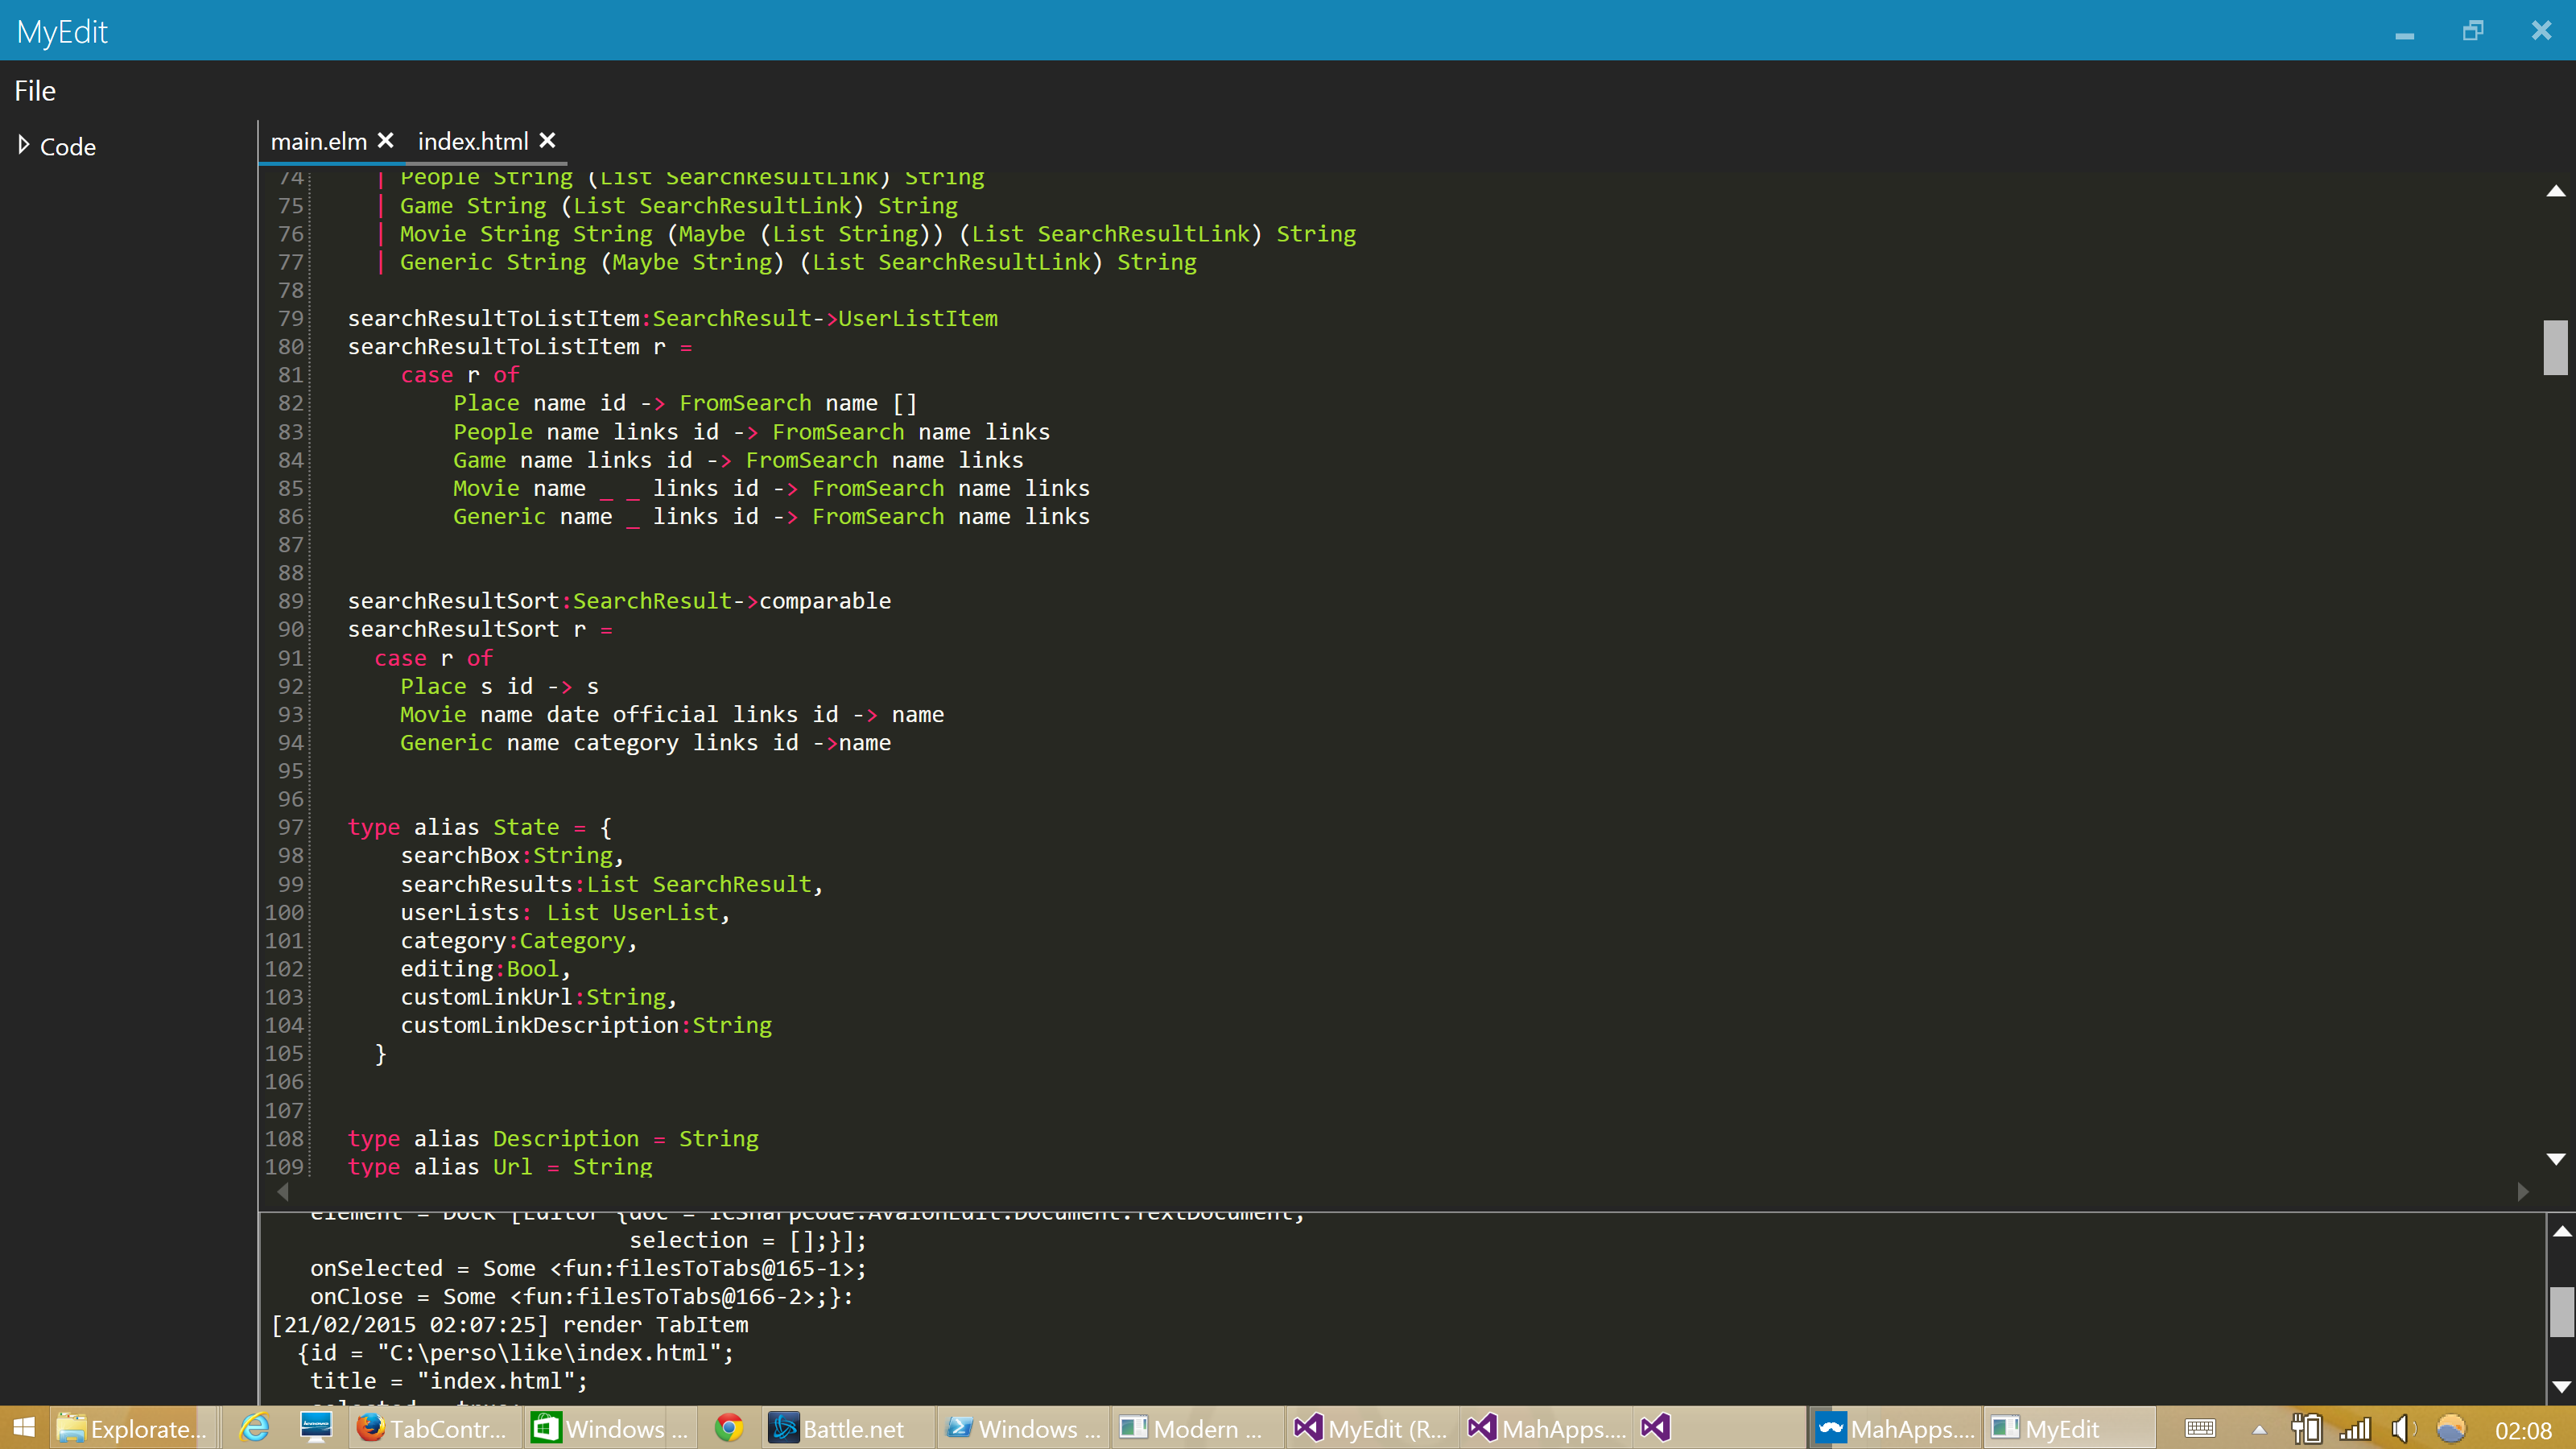This screenshot has height=1449, width=2576.
Task: Click editor scrollbar up arrow
Action: tap(2555, 191)
